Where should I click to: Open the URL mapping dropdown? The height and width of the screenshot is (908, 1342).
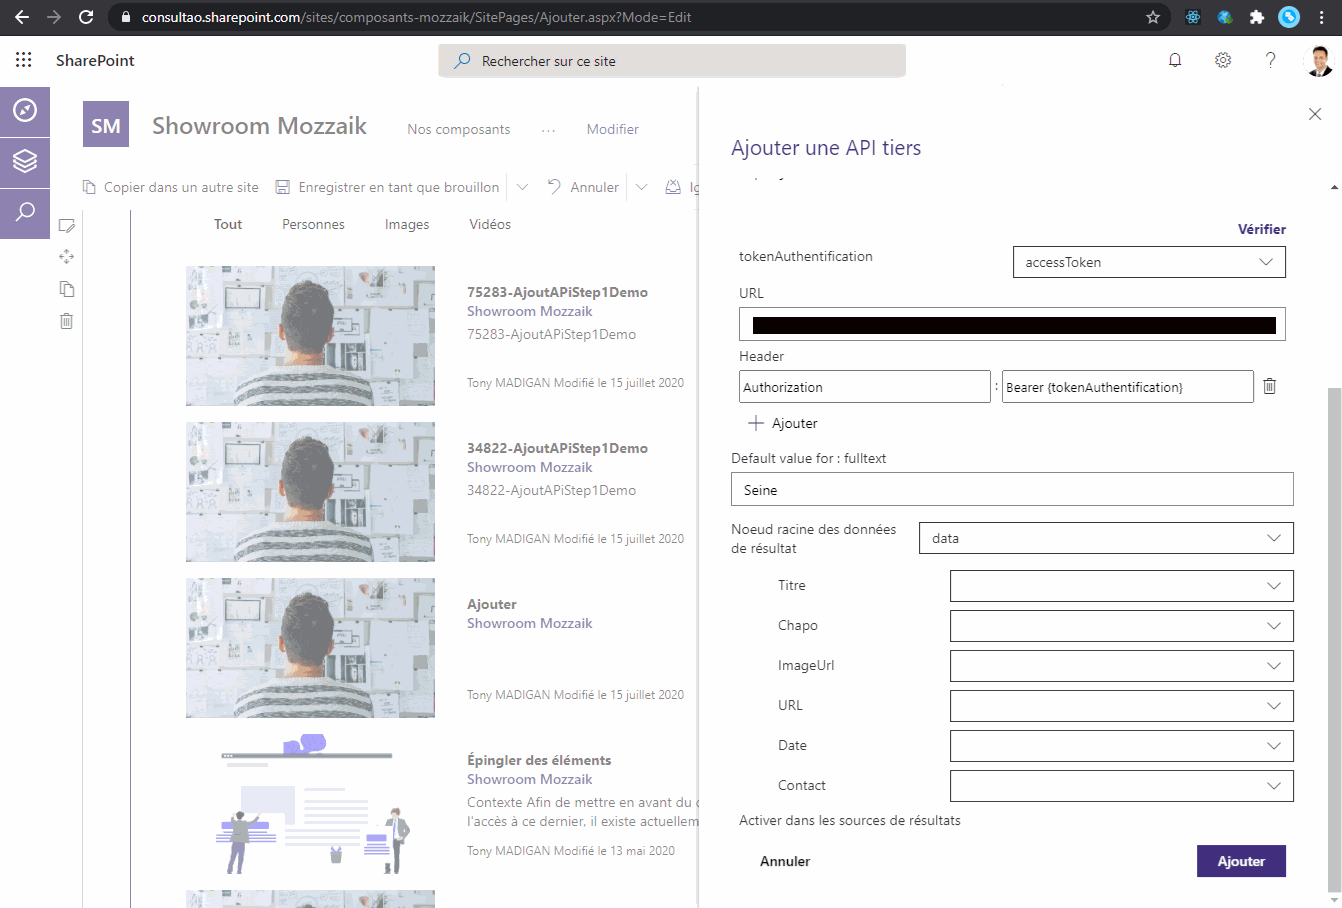pyautogui.click(x=1122, y=706)
